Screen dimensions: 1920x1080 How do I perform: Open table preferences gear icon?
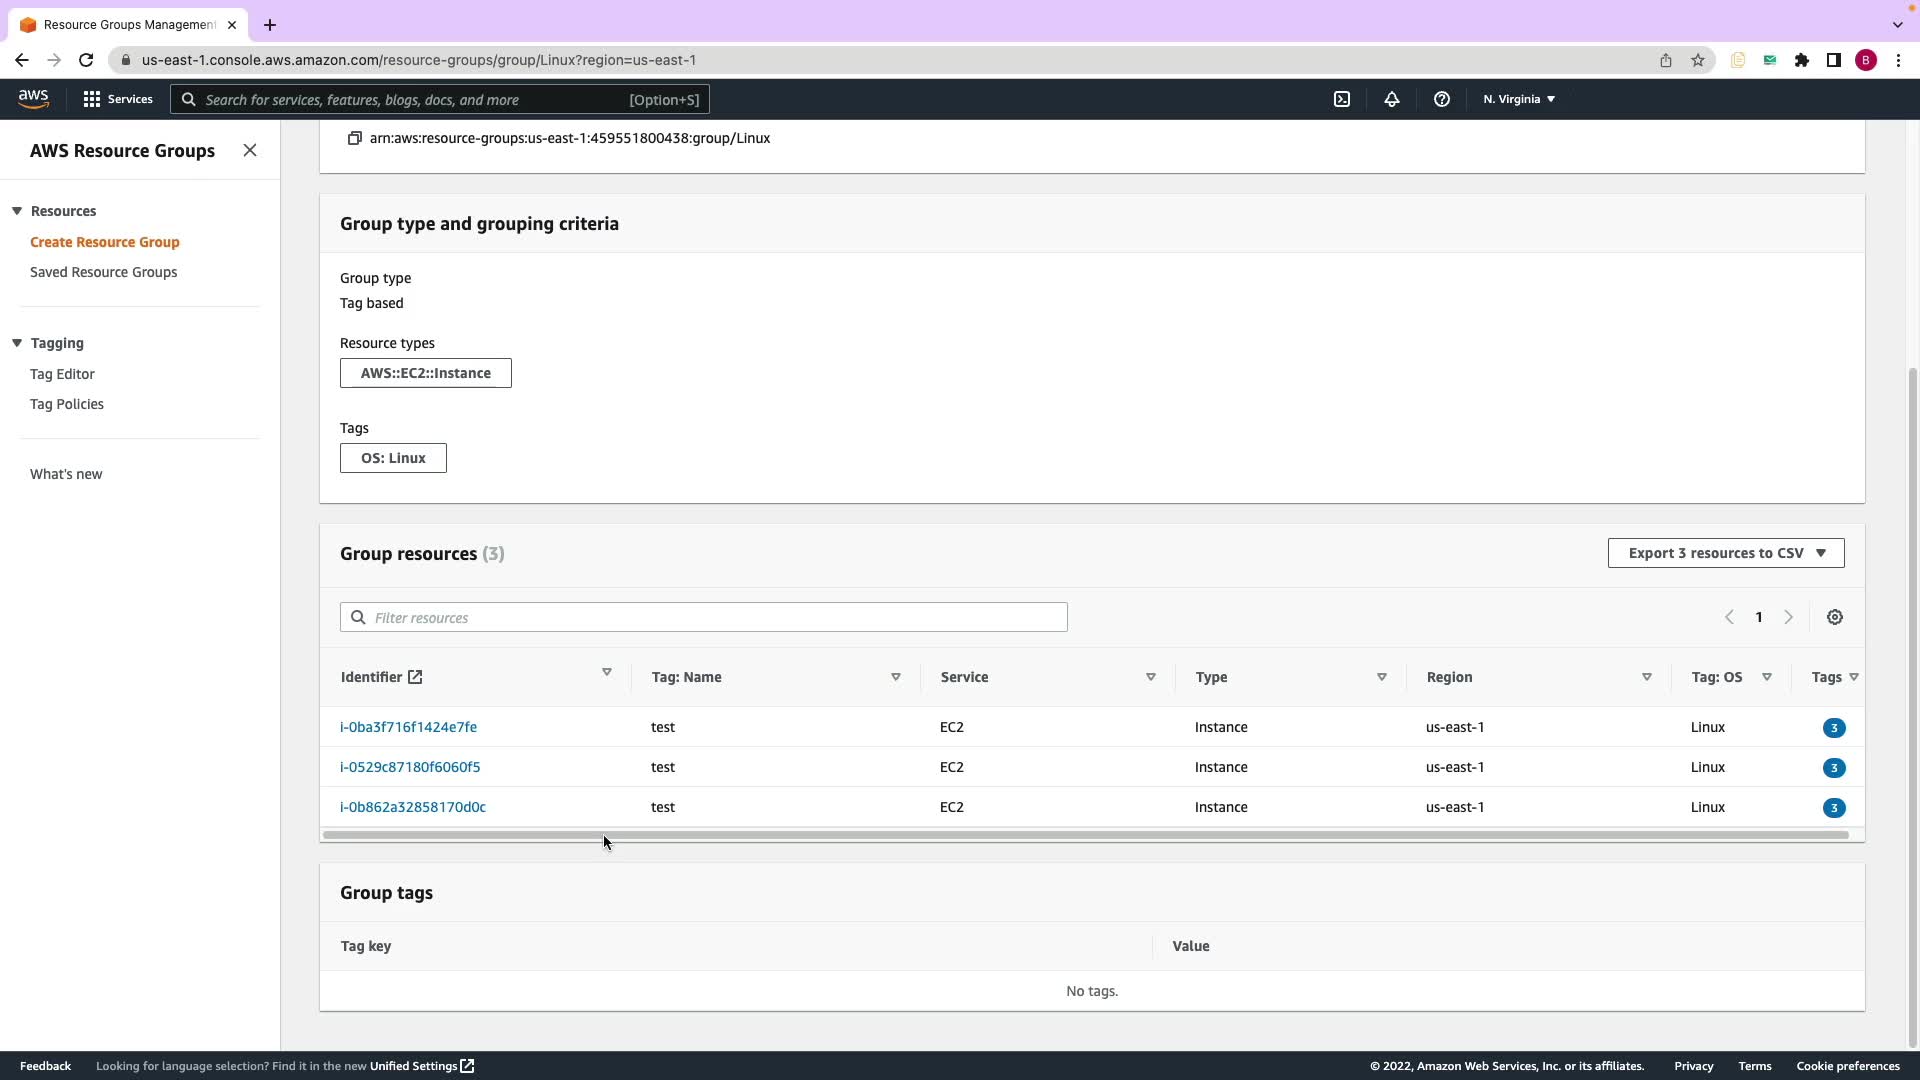click(1834, 617)
